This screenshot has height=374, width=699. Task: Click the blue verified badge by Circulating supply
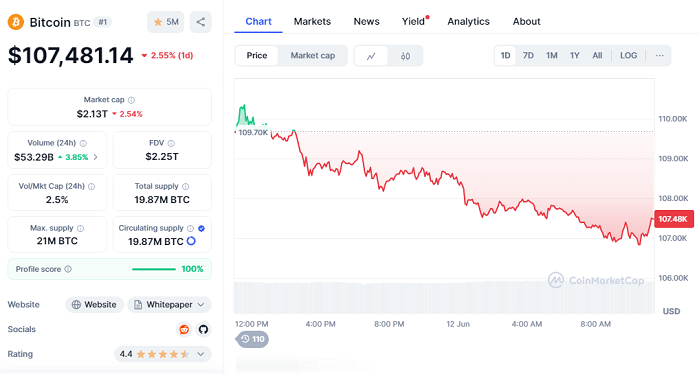tap(201, 229)
